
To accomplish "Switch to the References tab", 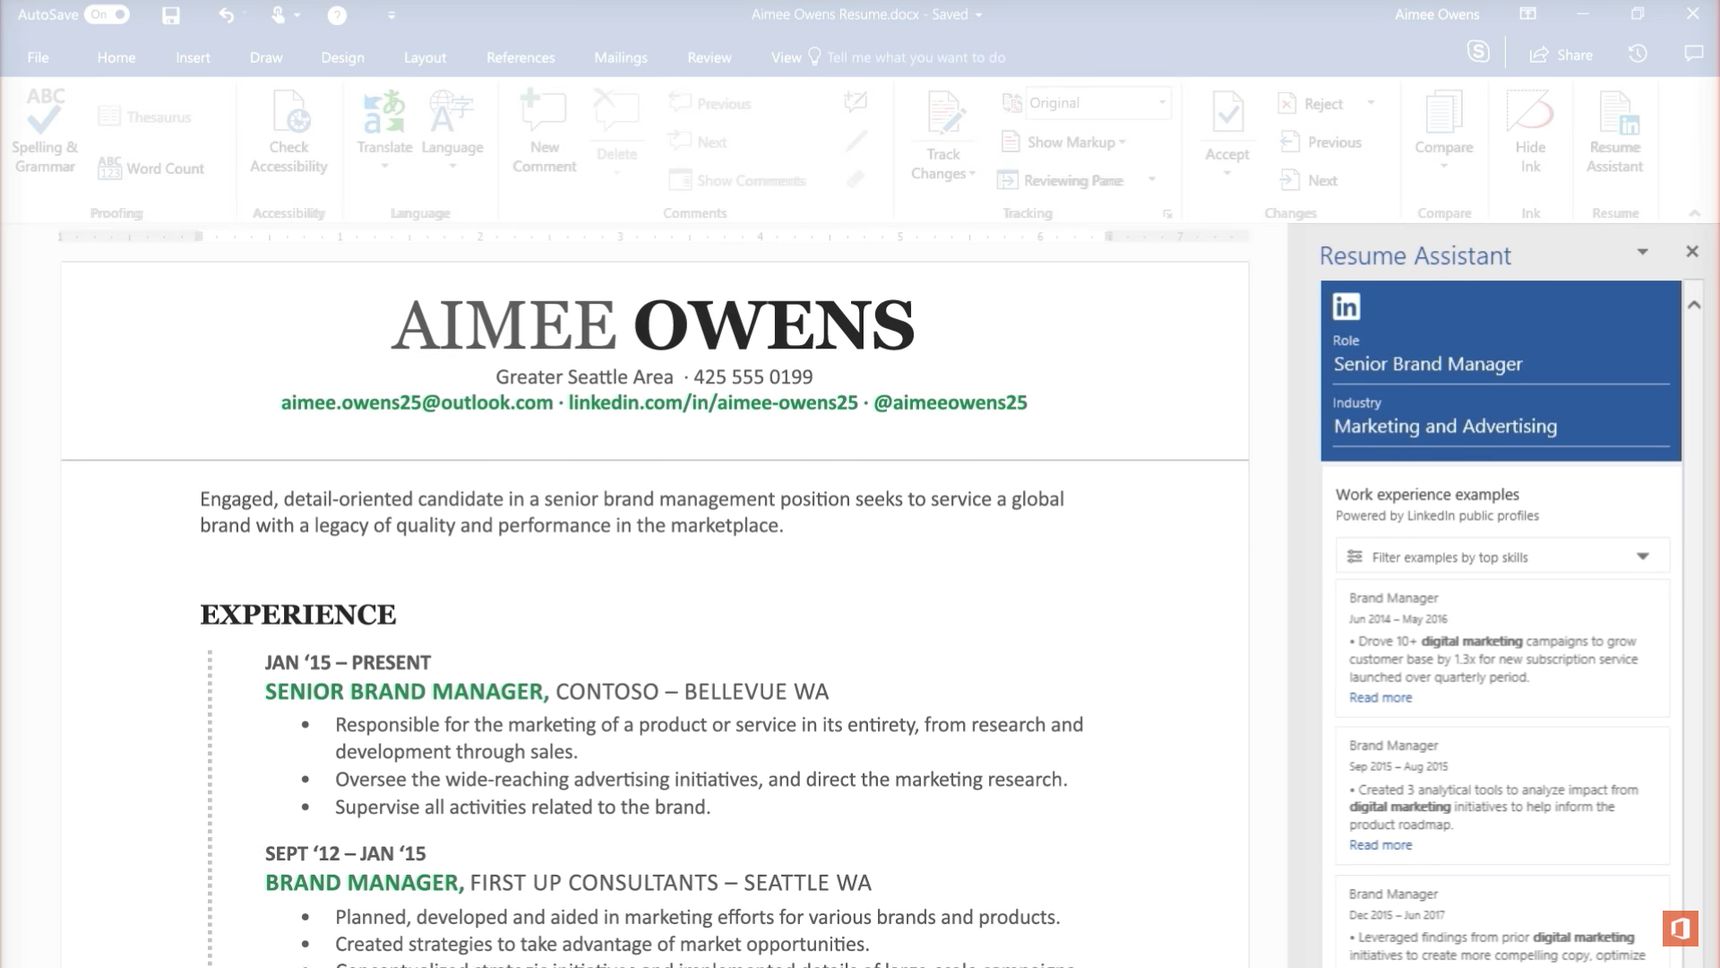I will click(520, 57).
